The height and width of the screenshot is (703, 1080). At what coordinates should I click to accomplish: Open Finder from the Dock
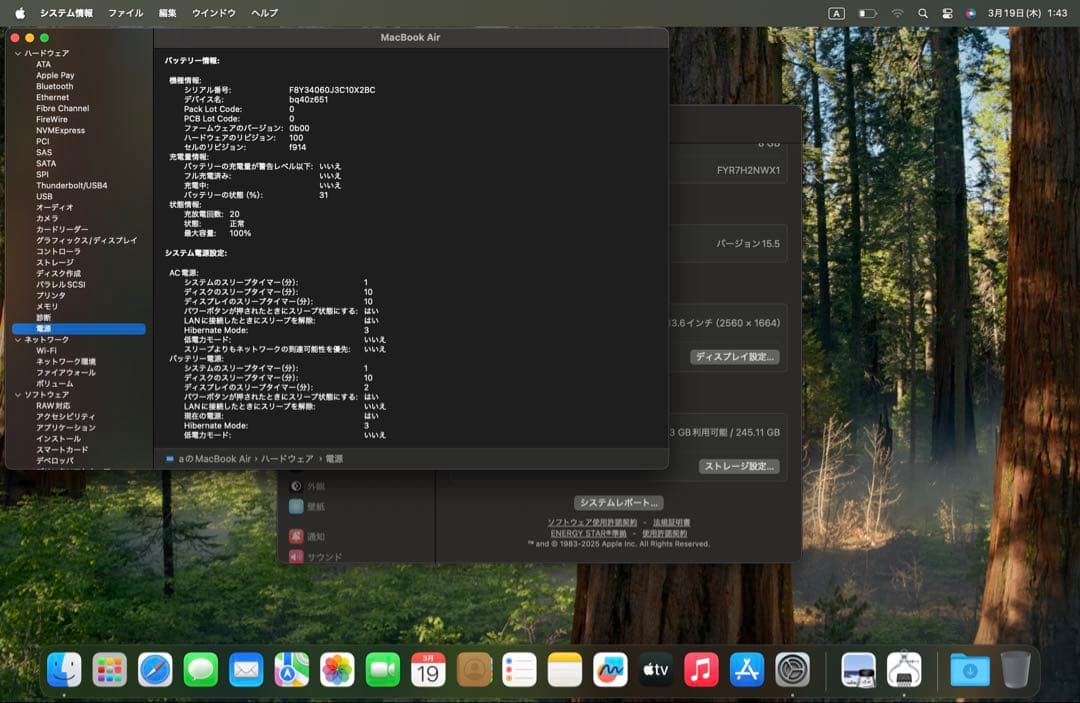(64, 669)
